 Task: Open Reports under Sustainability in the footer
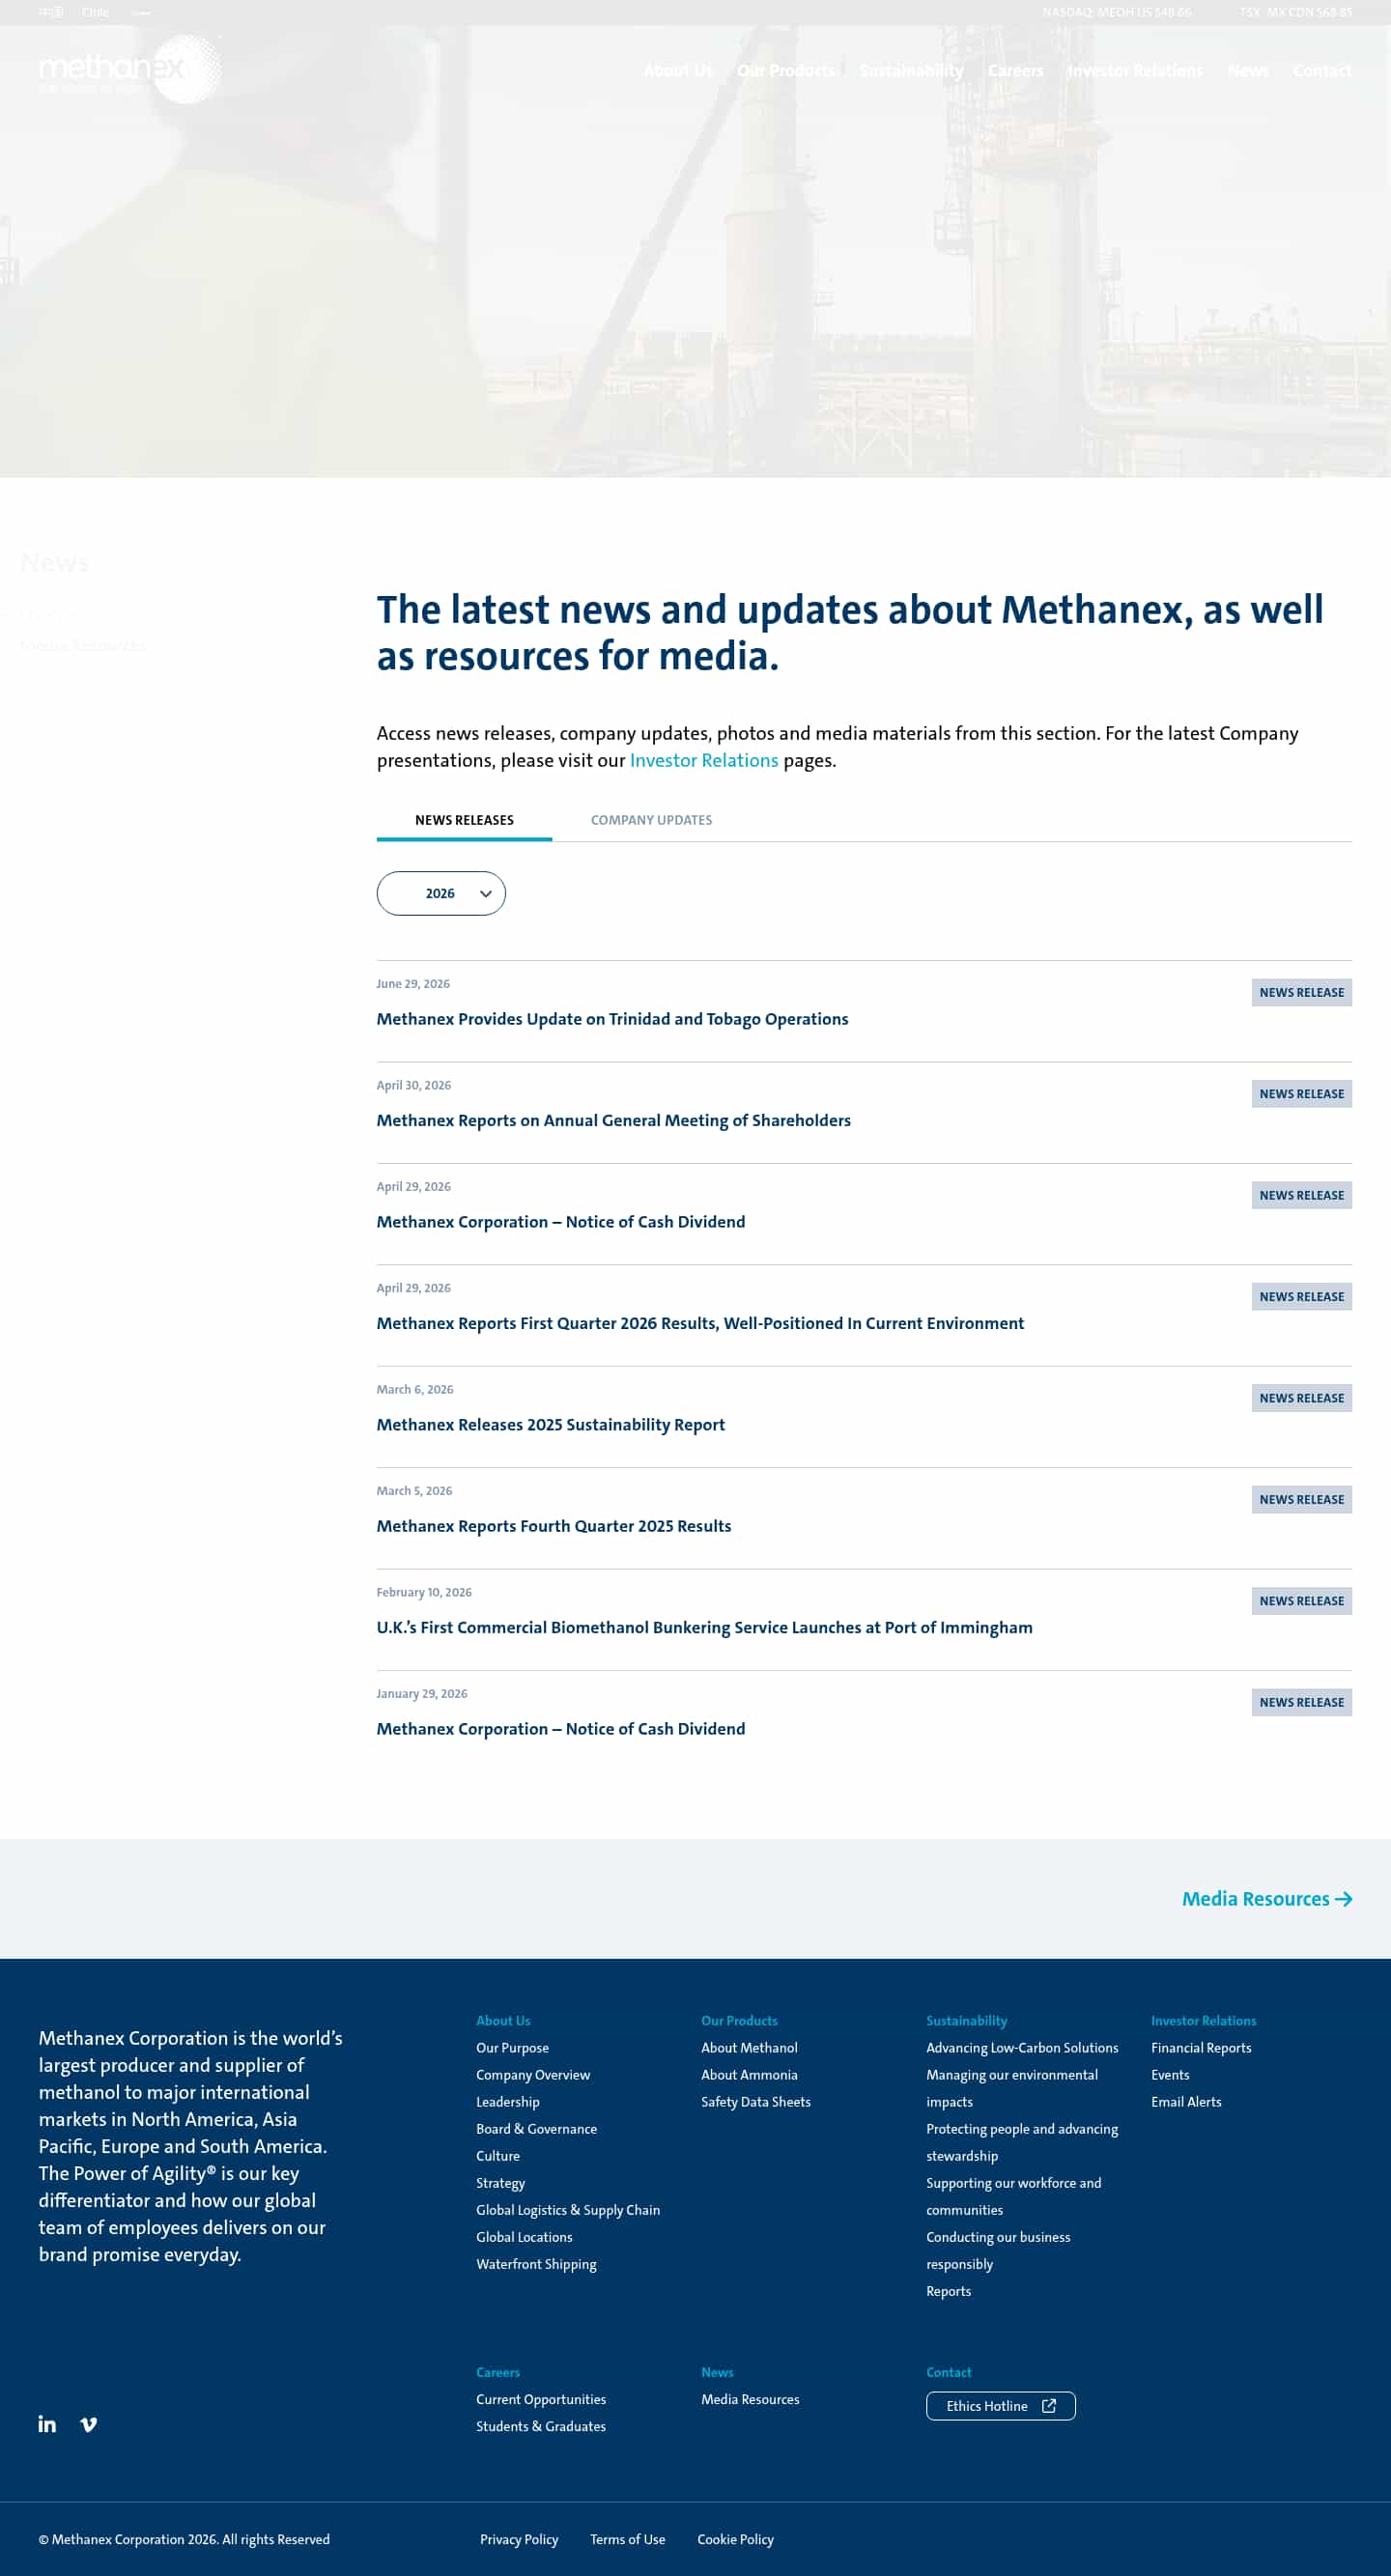click(948, 2291)
